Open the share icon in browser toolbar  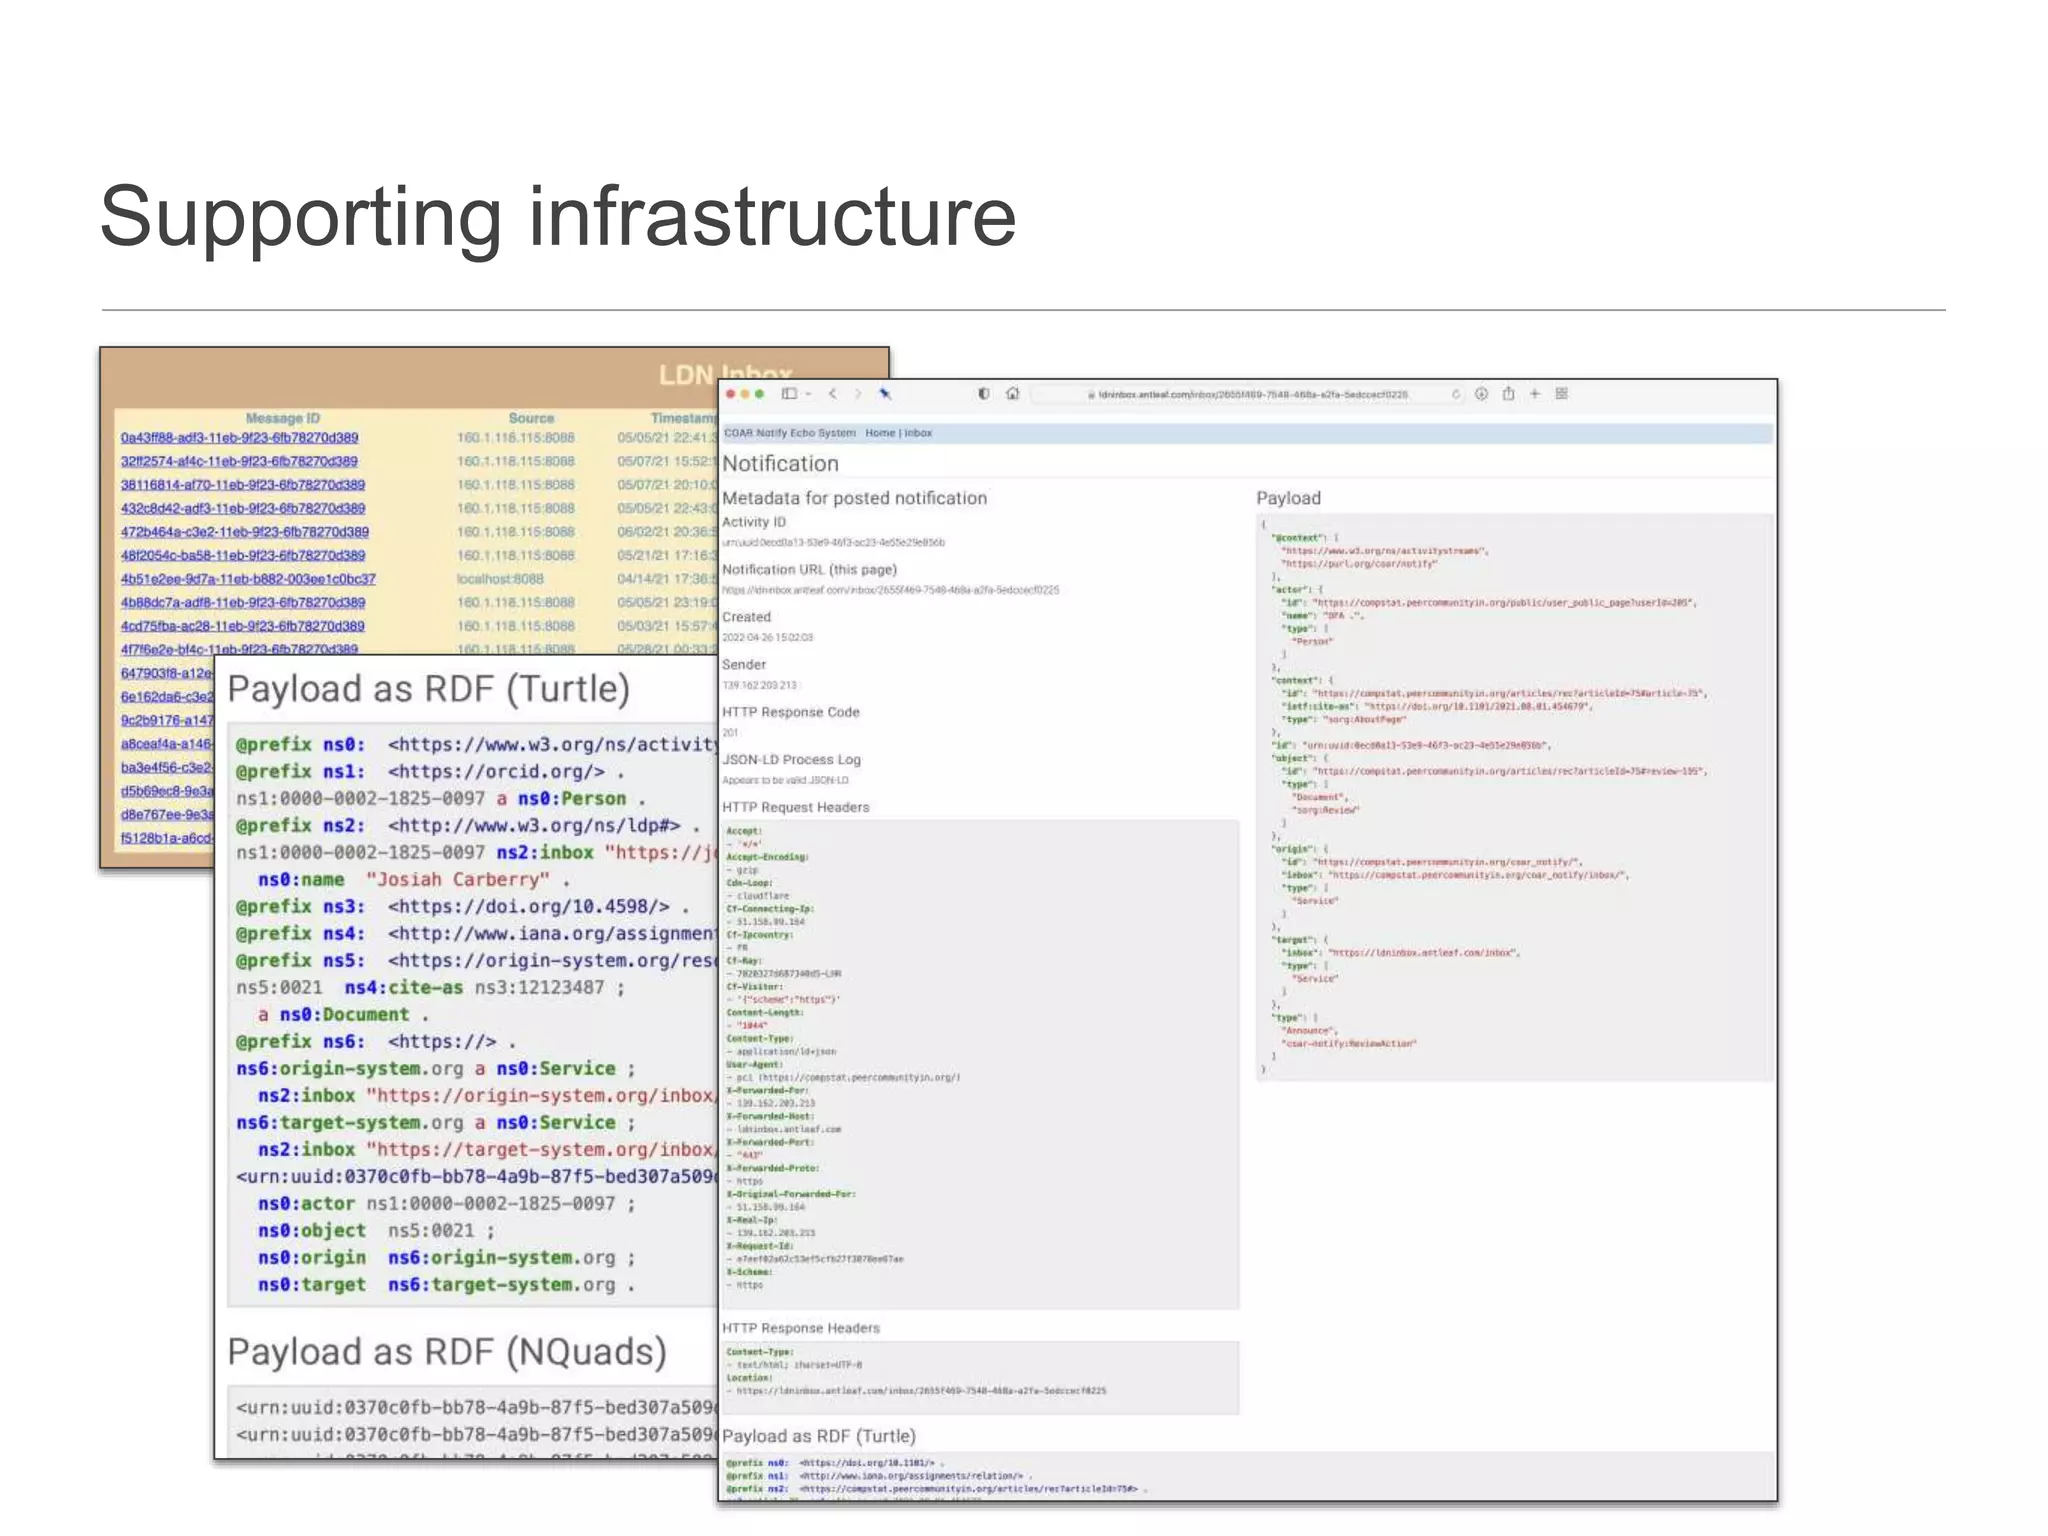click(1508, 394)
